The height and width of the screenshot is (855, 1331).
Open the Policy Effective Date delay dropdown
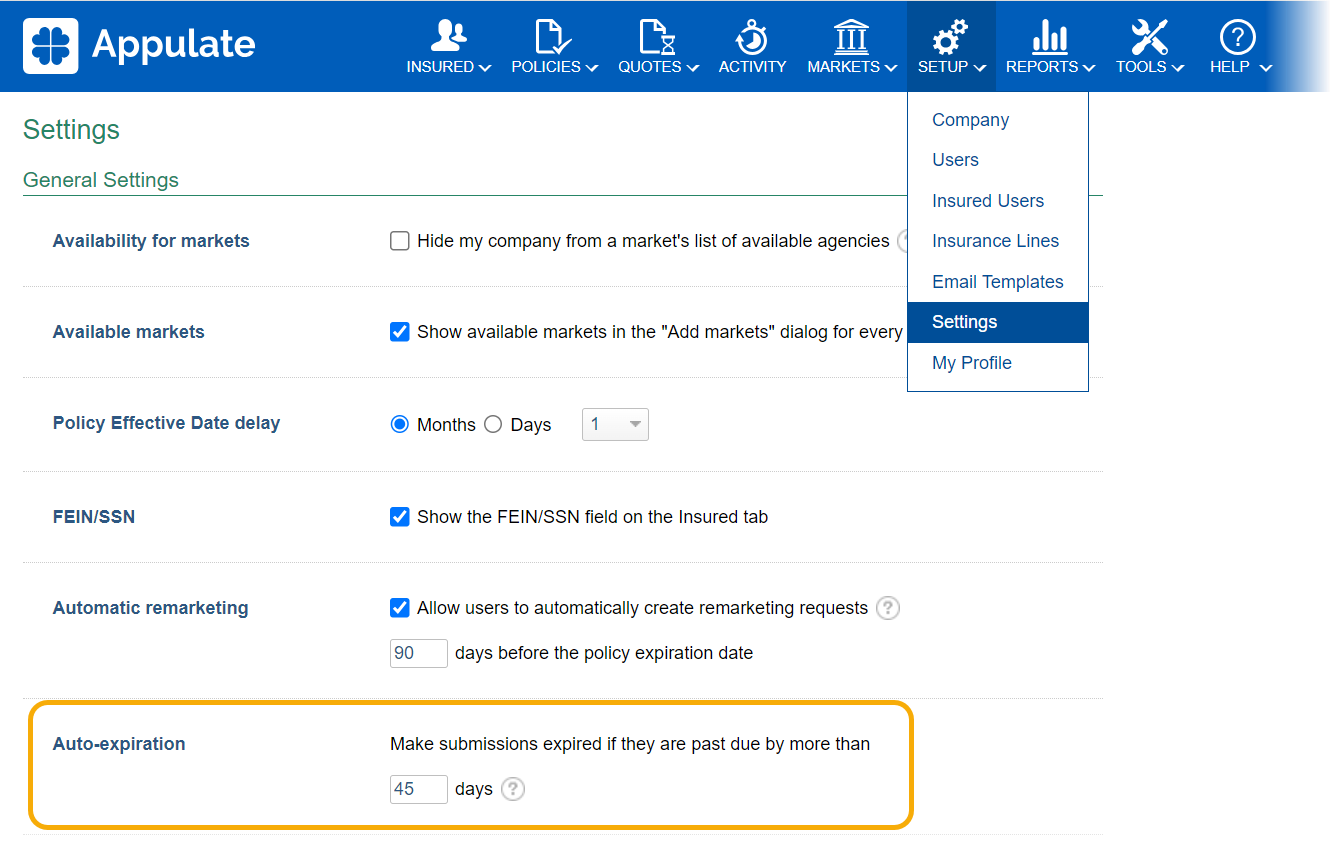pyautogui.click(x=615, y=425)
